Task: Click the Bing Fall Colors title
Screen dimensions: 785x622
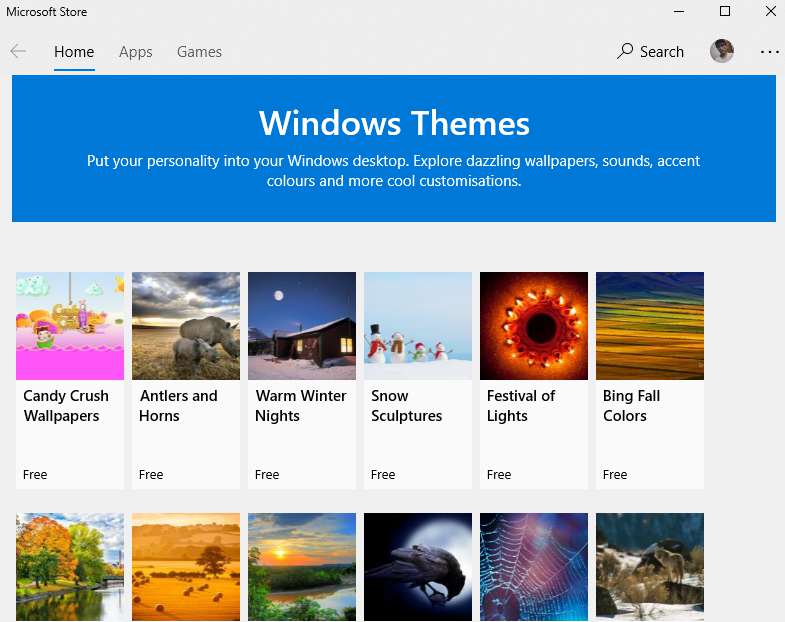Action: (x=631, y=406)
